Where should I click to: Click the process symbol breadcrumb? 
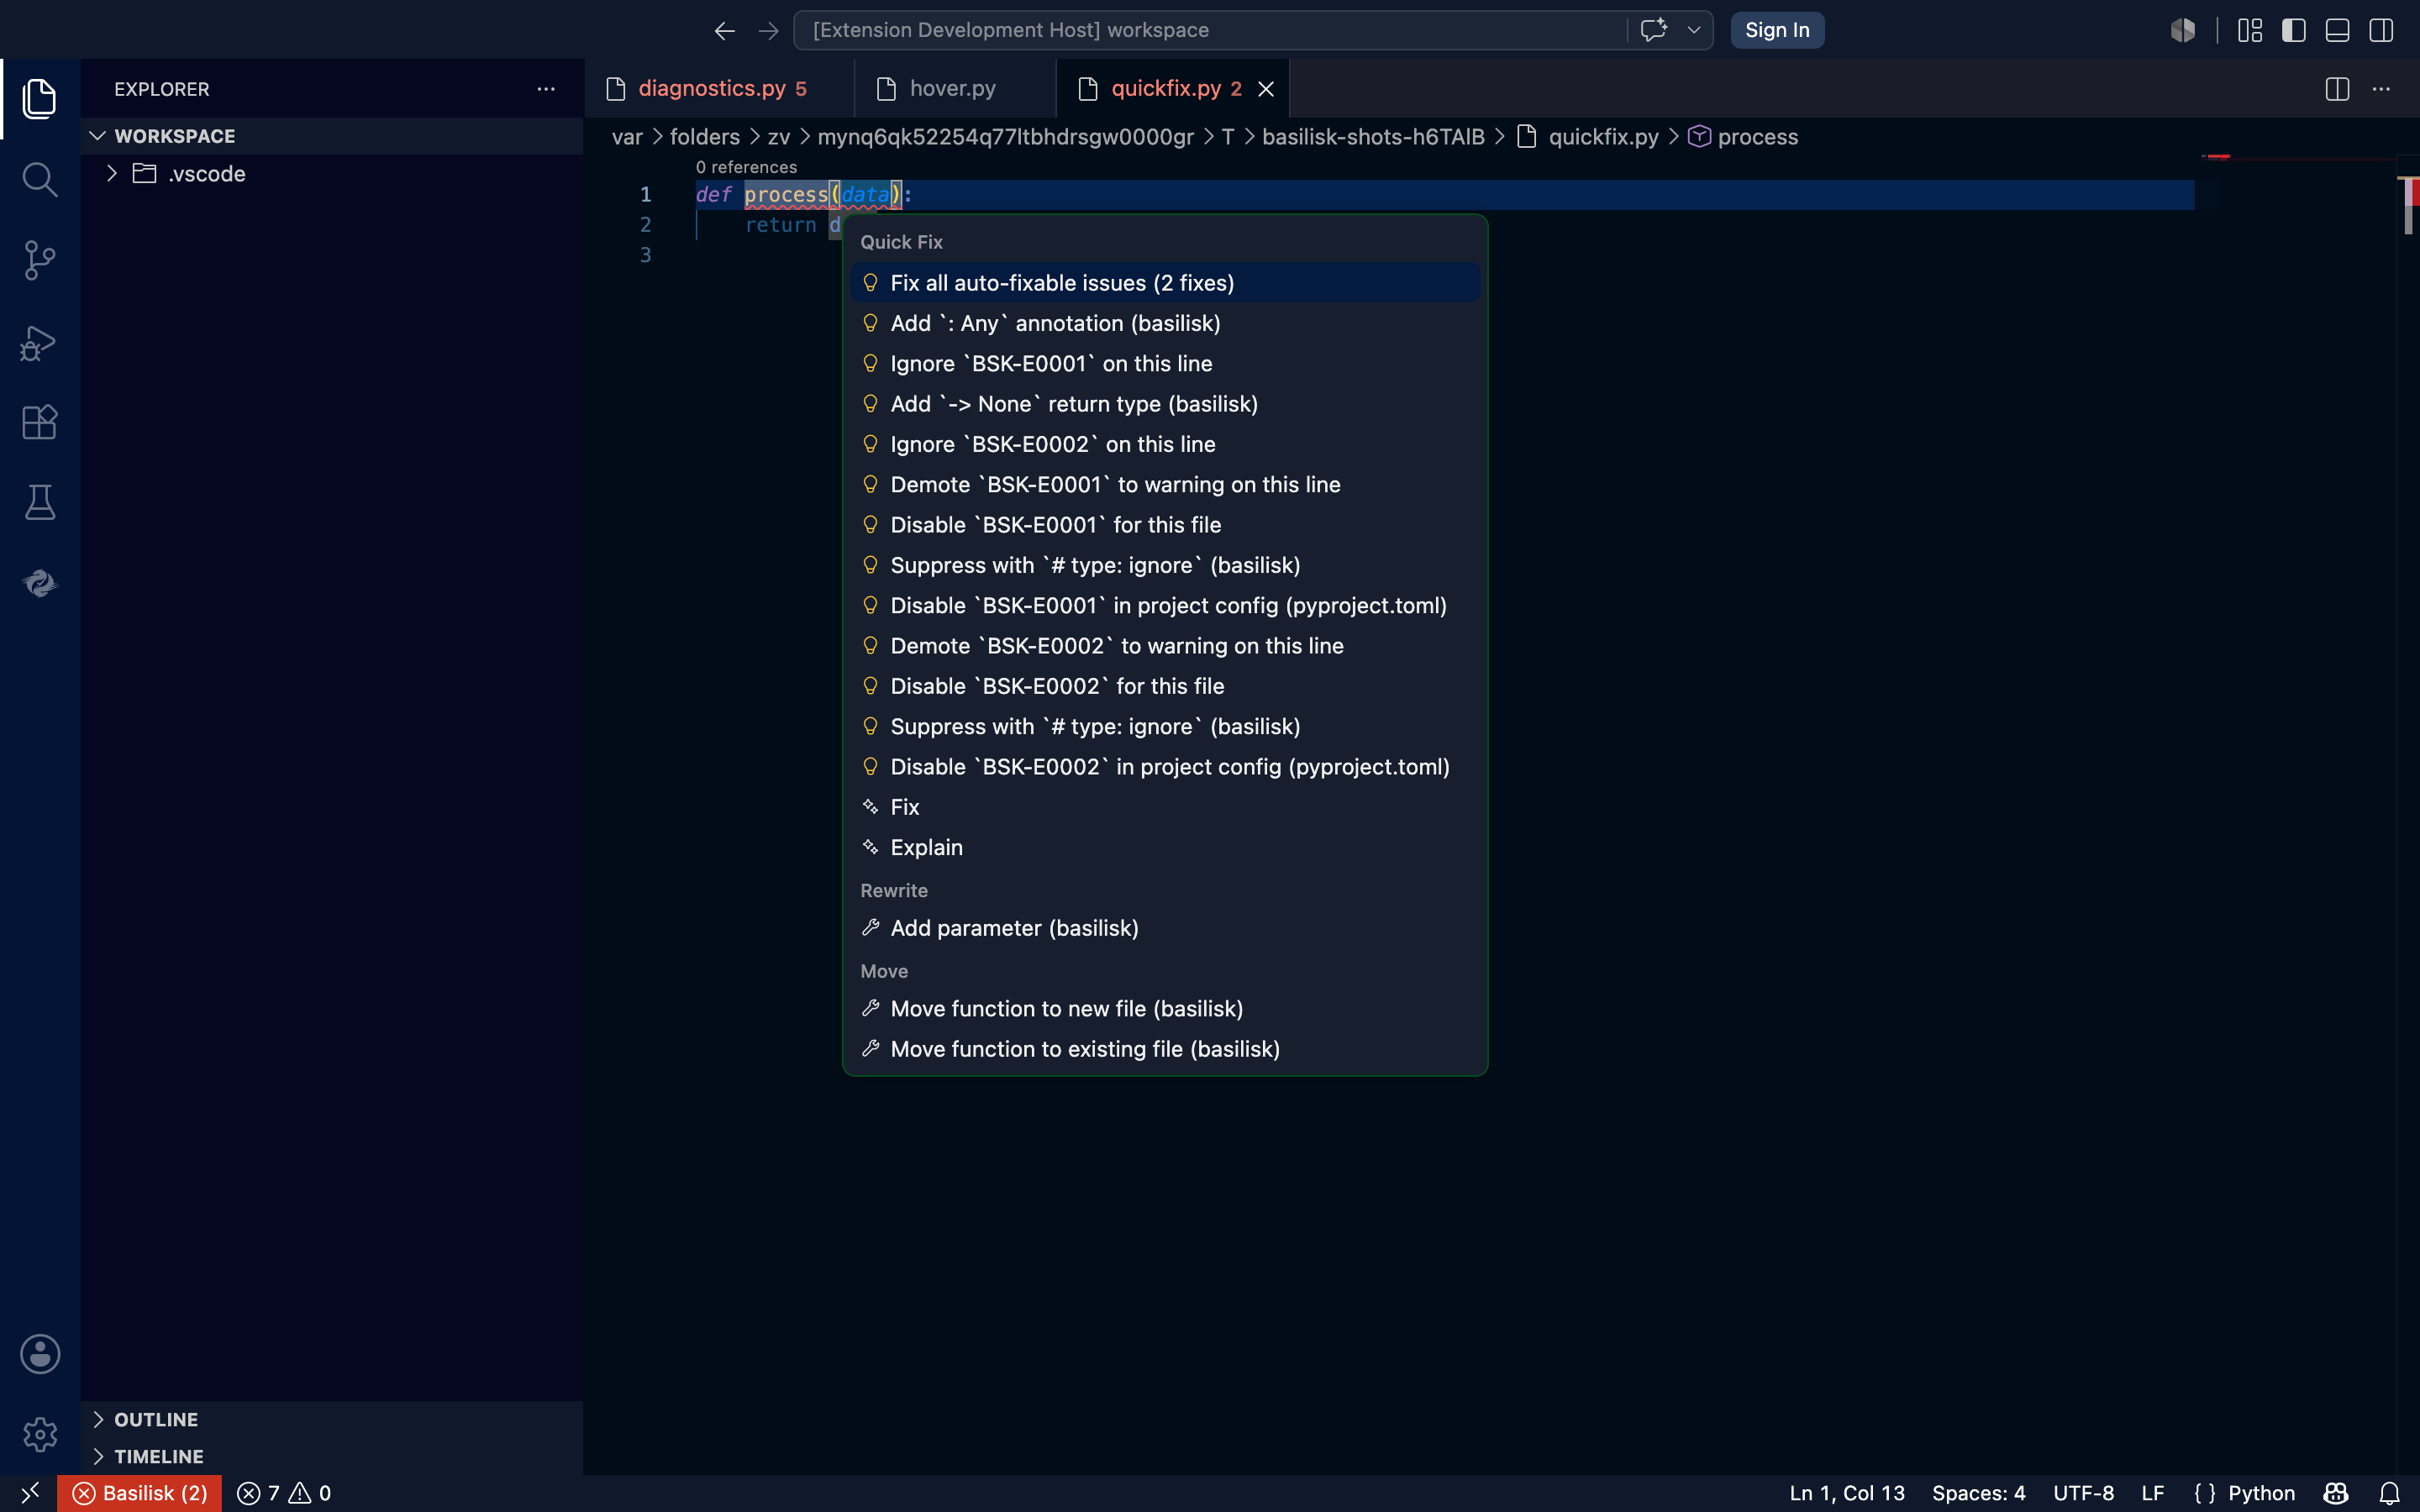1743,137
